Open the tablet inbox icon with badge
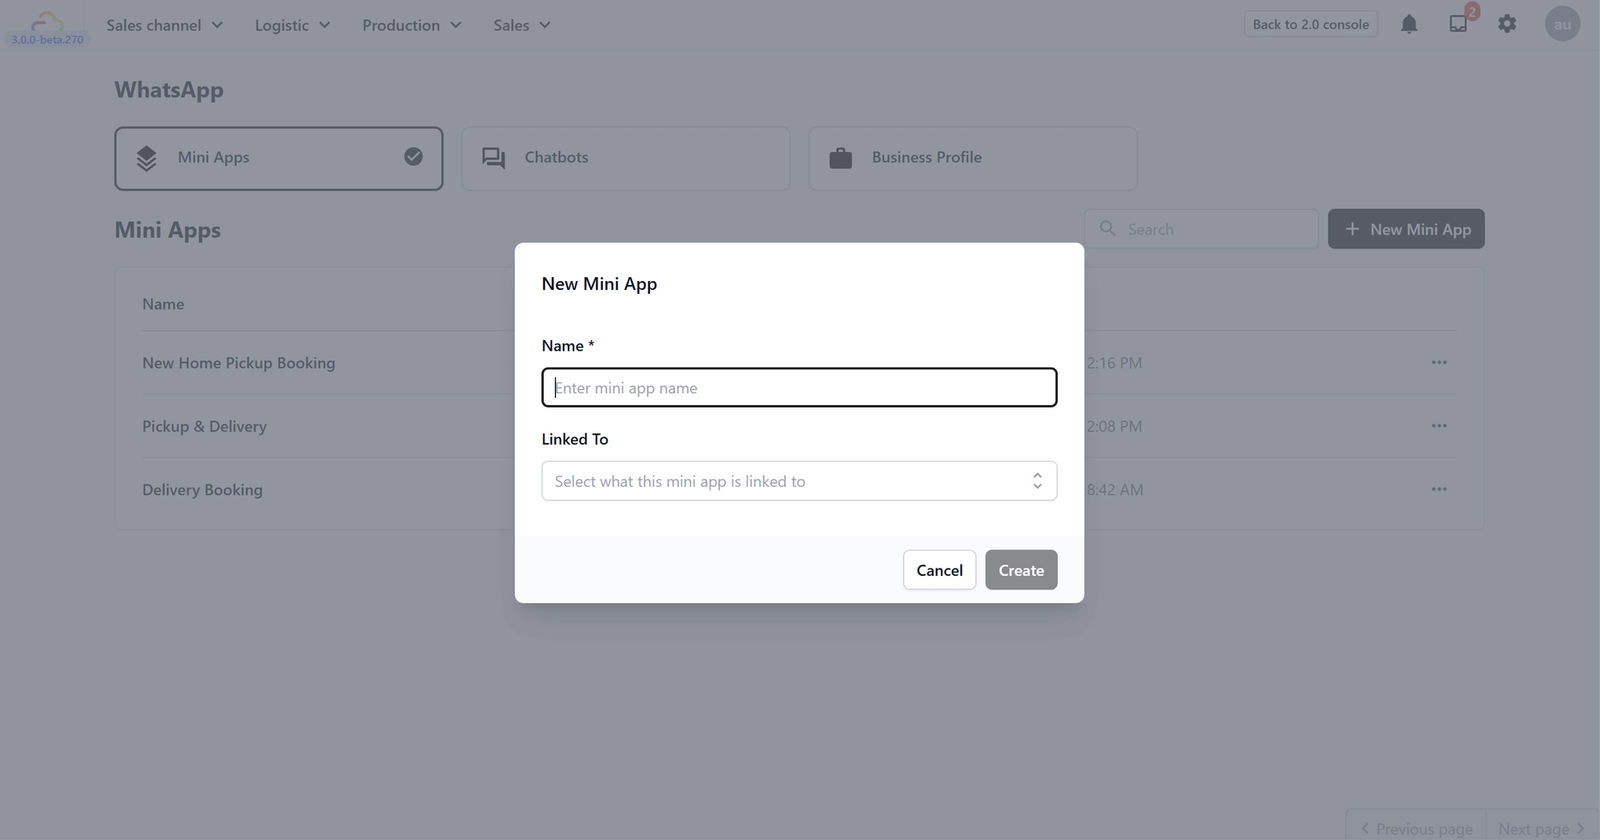Image resolution: width=1600 pixels, height=840 pixels. pyautogui.click(x=1458, y=24)
